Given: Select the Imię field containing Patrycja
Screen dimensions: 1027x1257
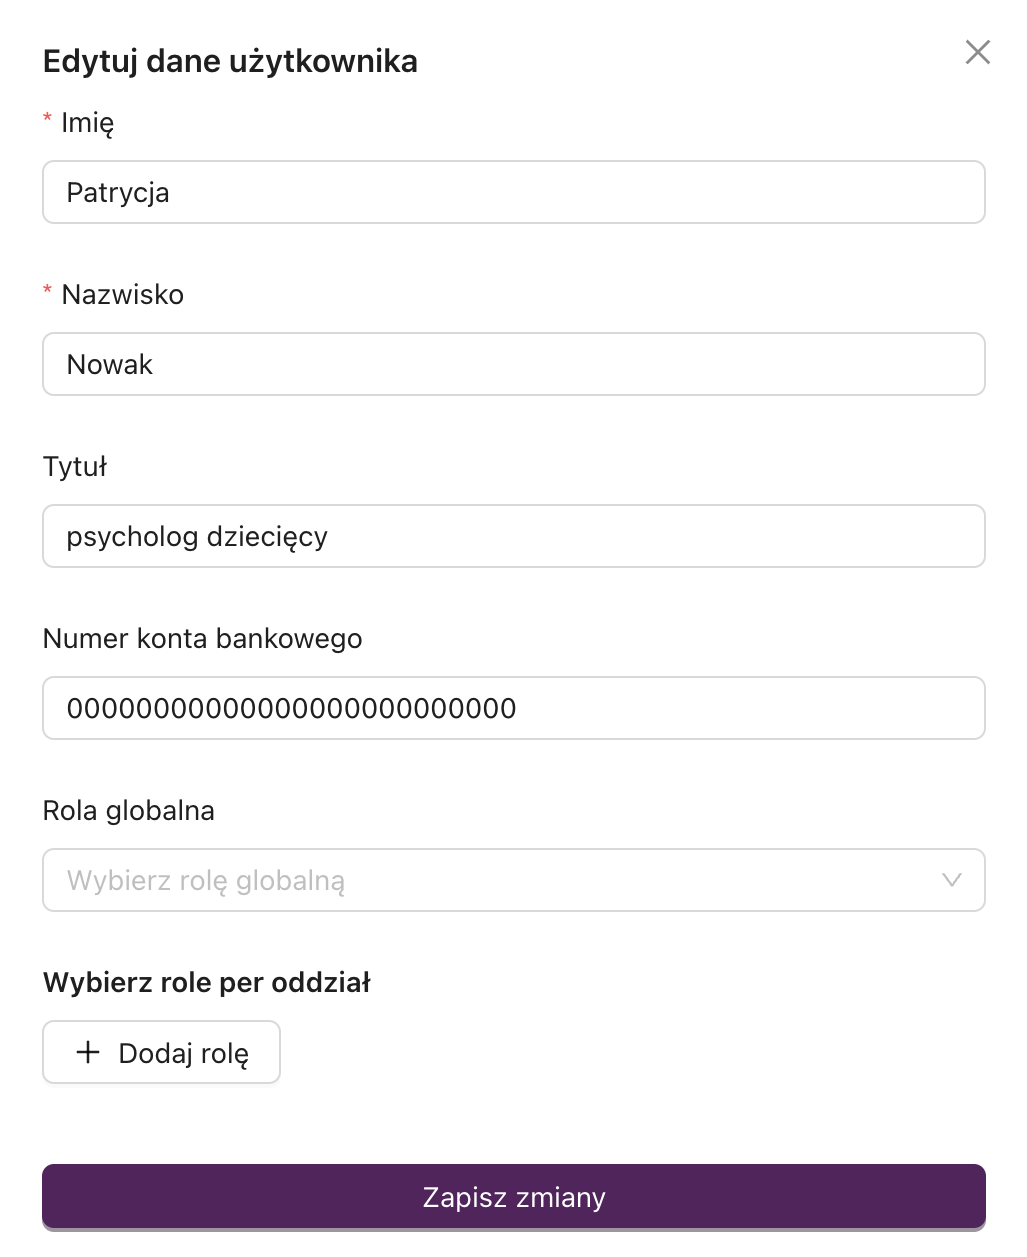Looking at the screenshot, I should pyautogui.click(x=514, y=192).
